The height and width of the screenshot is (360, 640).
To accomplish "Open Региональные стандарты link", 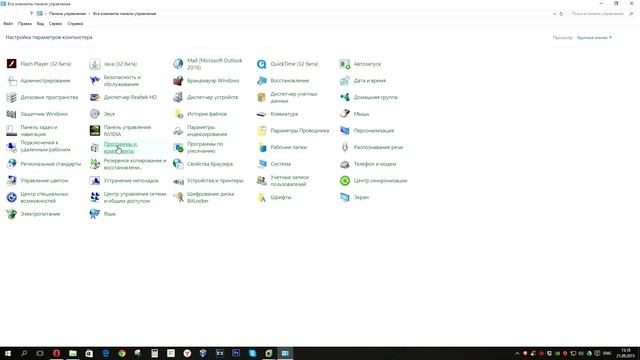I will pos(51,164).
